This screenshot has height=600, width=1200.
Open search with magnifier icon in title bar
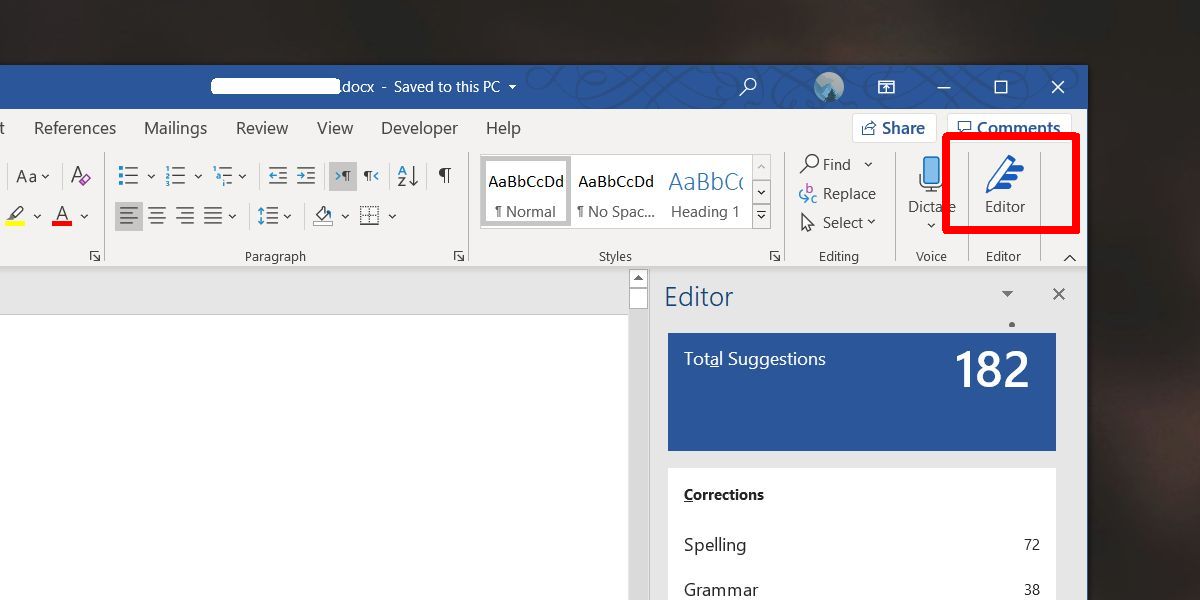[748, 87]
